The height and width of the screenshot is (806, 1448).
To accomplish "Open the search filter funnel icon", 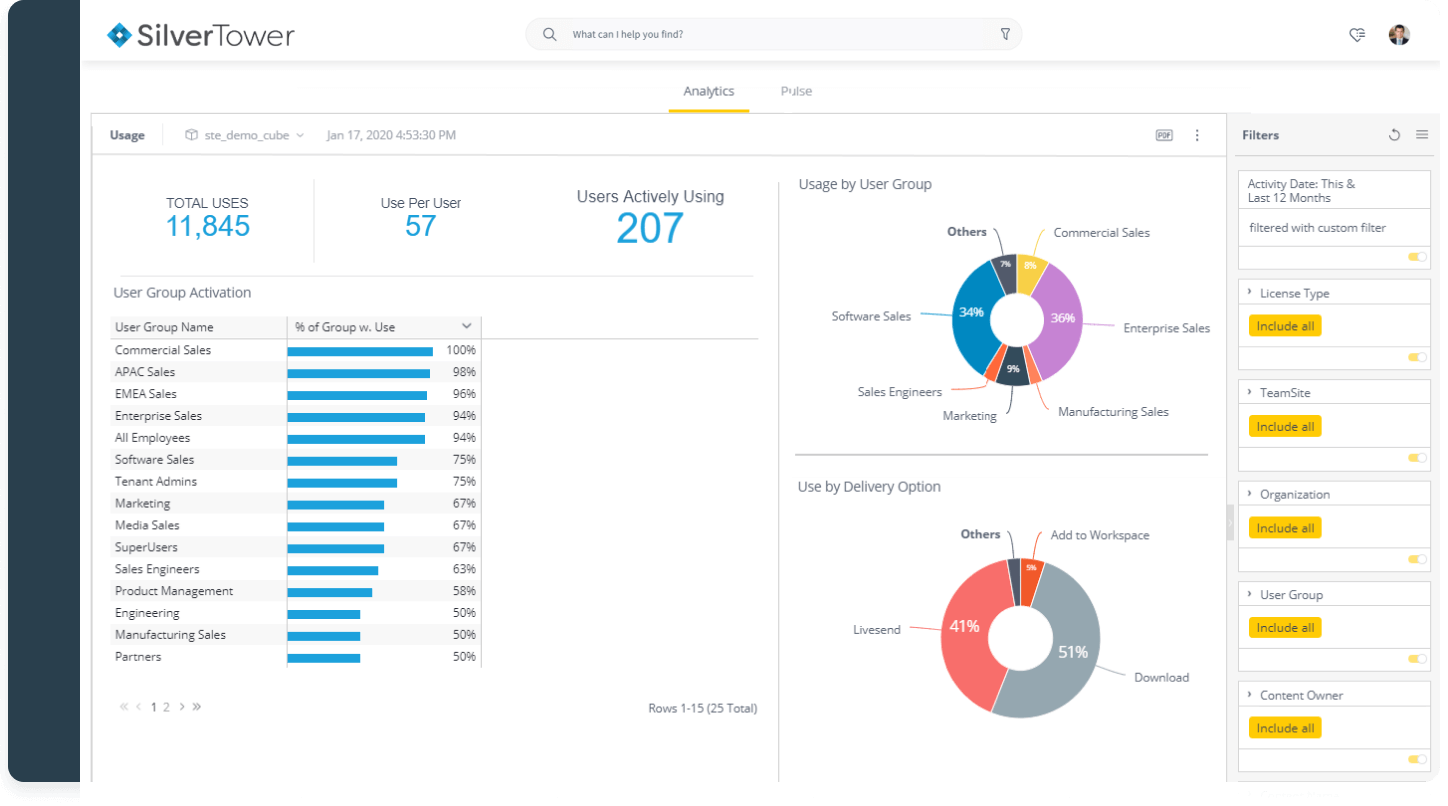I will (1005, 34).
